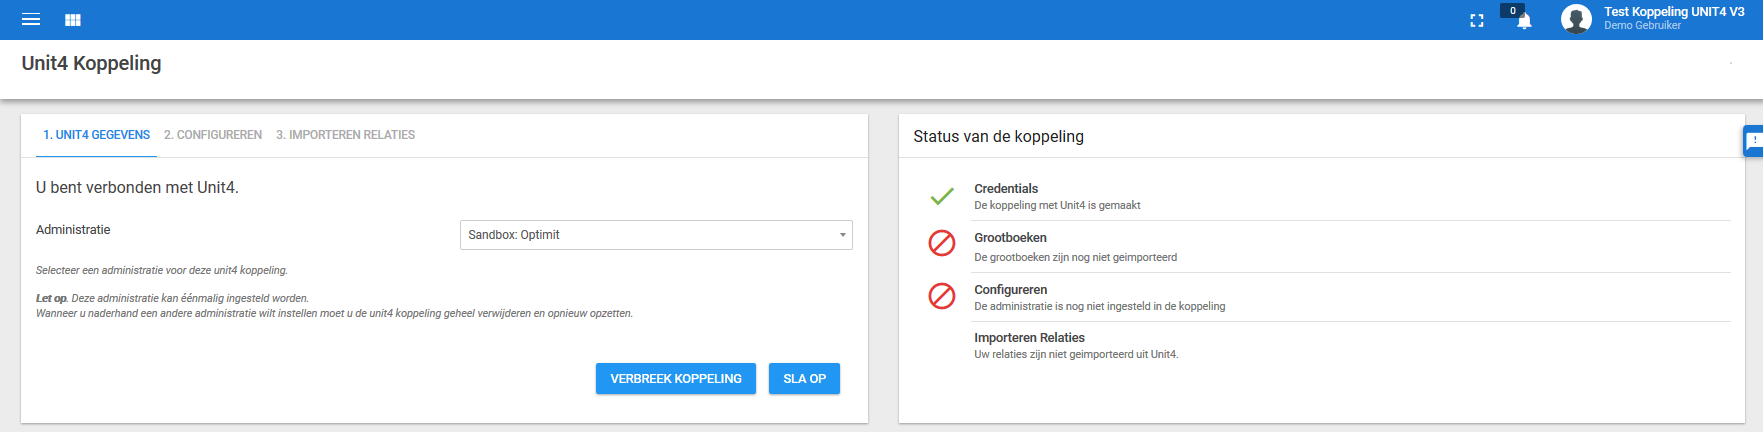
Task: Open the Administratie dropdown
Action: pyautogui.click(x=656, y=235)
